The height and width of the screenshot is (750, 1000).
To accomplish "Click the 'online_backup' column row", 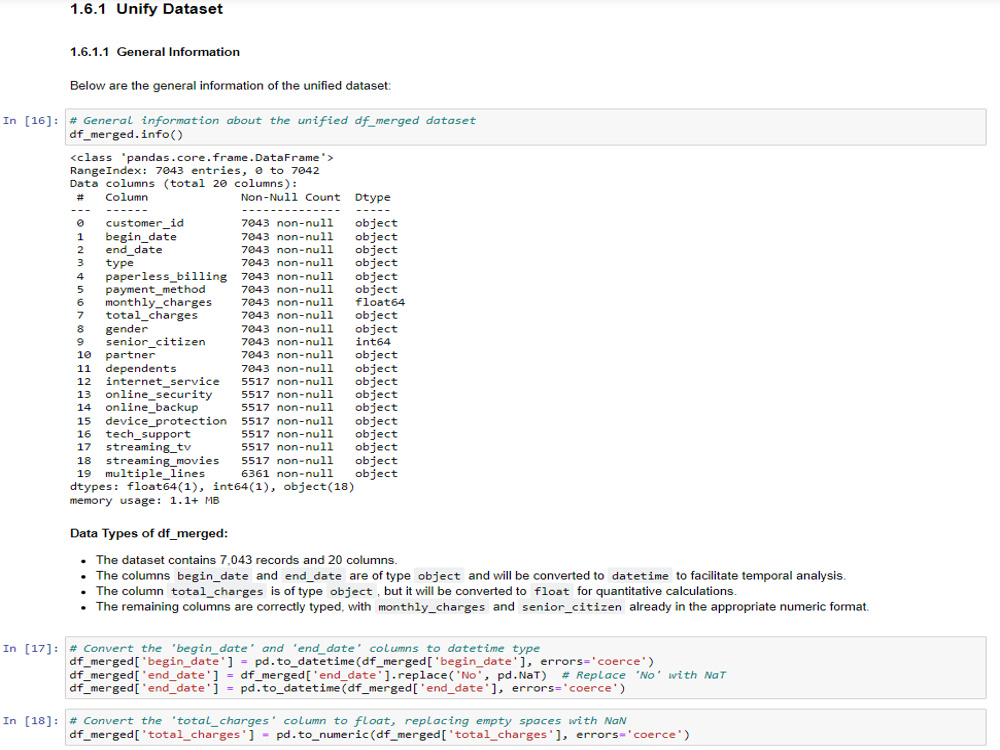I will coord(237,408).
